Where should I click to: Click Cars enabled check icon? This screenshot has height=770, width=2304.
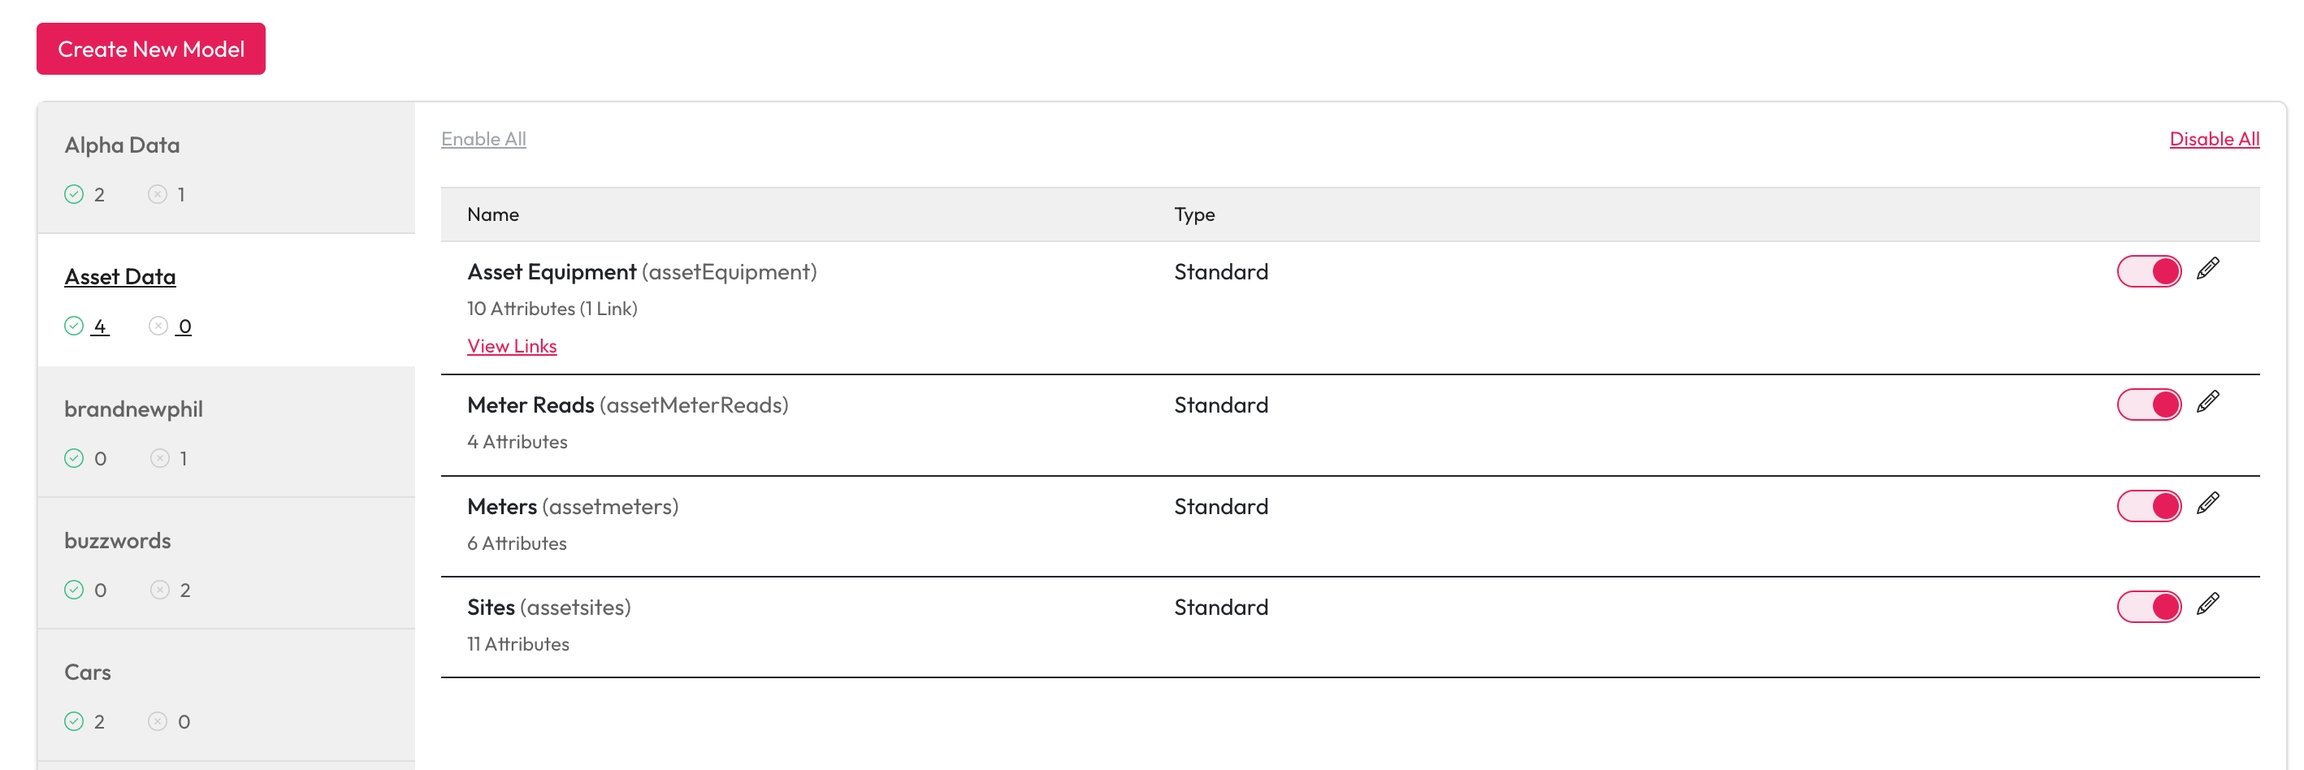coord(74,721)
